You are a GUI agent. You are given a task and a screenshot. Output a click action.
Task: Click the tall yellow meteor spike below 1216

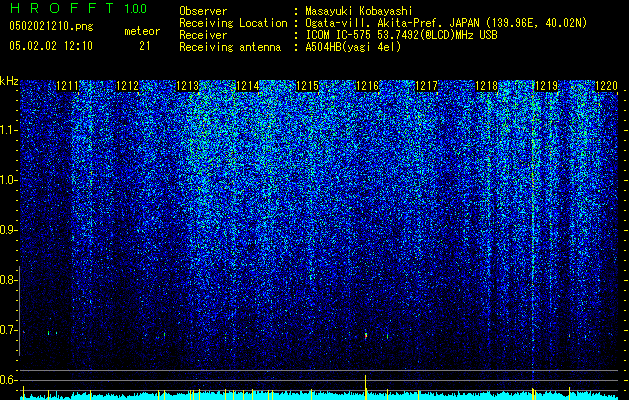pos(365,387)
